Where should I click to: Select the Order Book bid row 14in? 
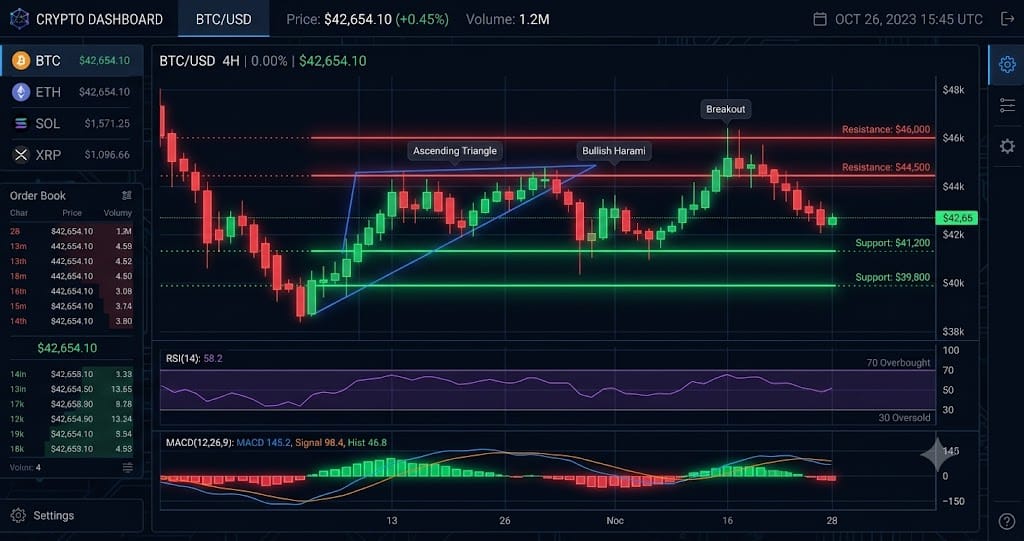(x=71, y=374)
